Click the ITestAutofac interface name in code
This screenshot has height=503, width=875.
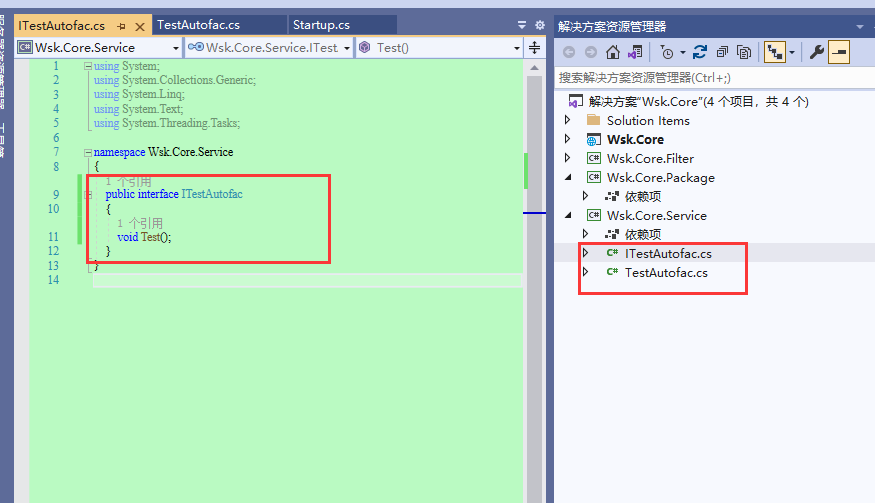pos(212,194)
